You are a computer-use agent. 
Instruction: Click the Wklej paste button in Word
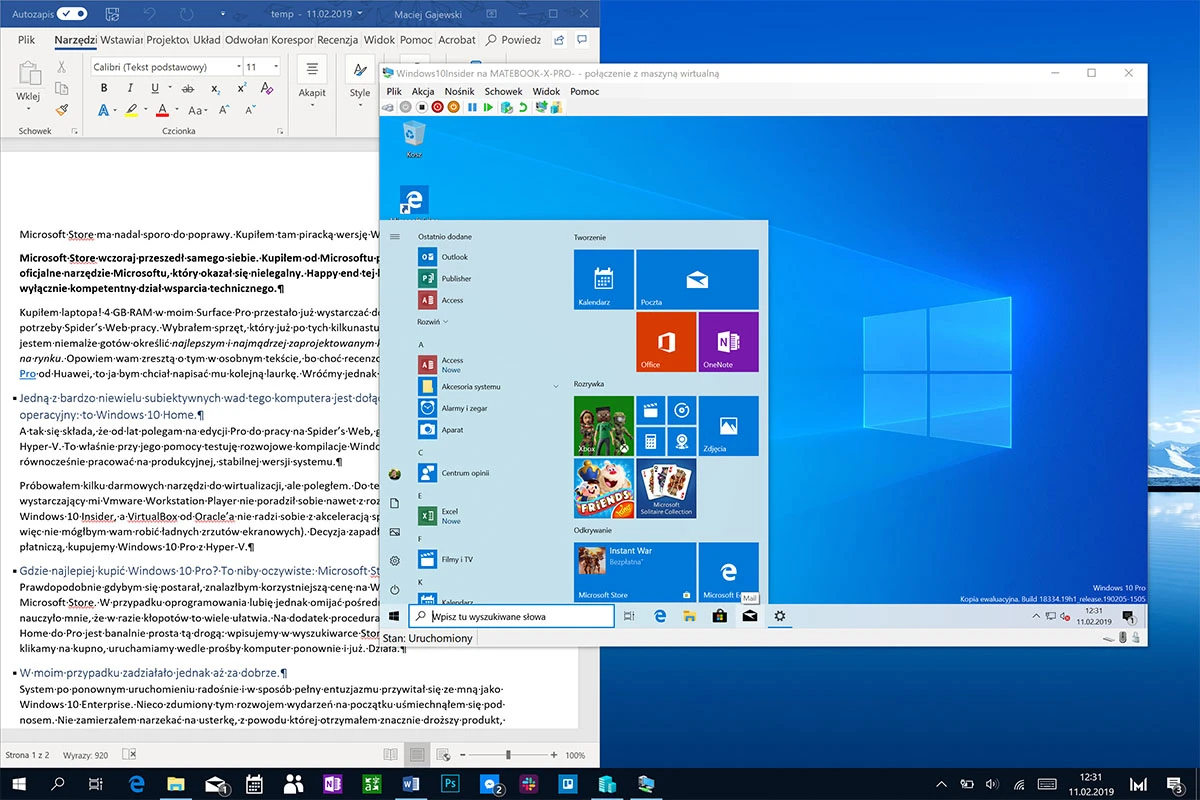point(28,84)
